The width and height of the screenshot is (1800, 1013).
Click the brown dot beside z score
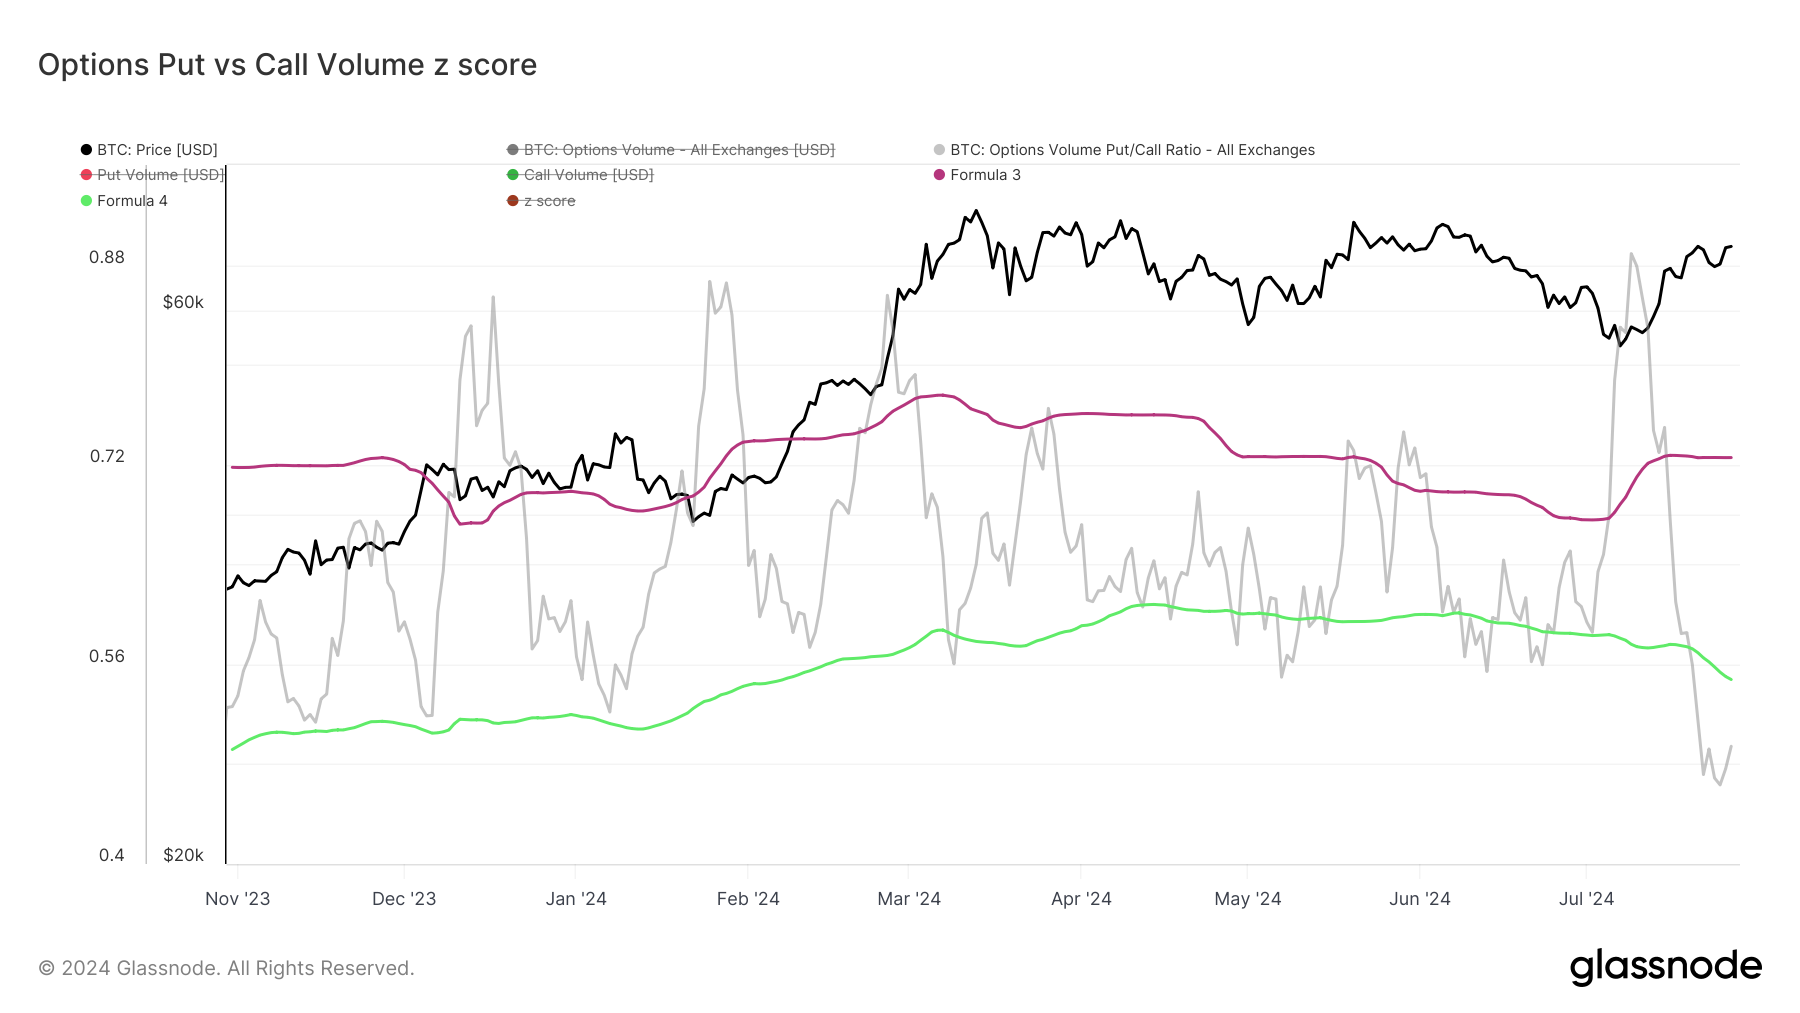[x=513, y=201]
